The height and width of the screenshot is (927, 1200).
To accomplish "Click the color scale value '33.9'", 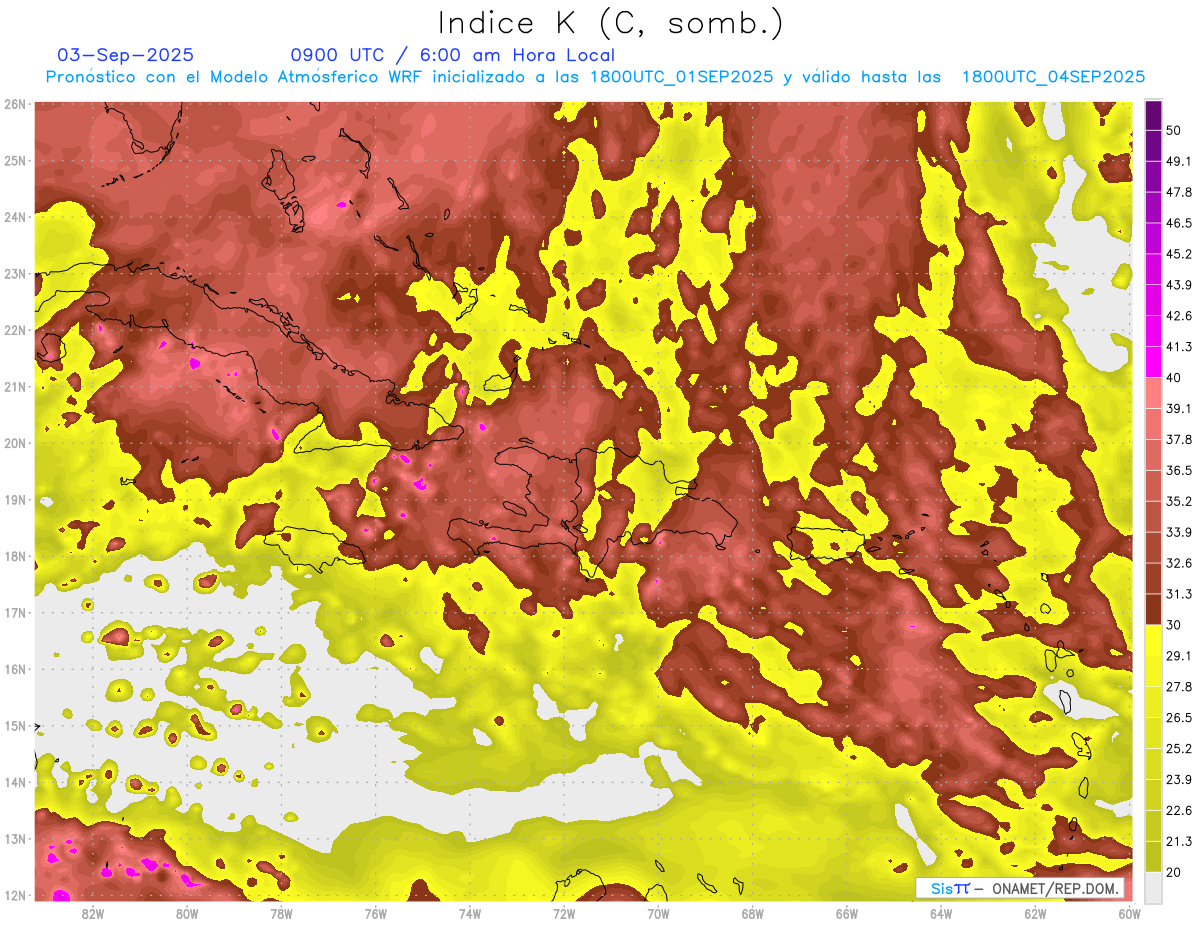I will click(1179, 532).
